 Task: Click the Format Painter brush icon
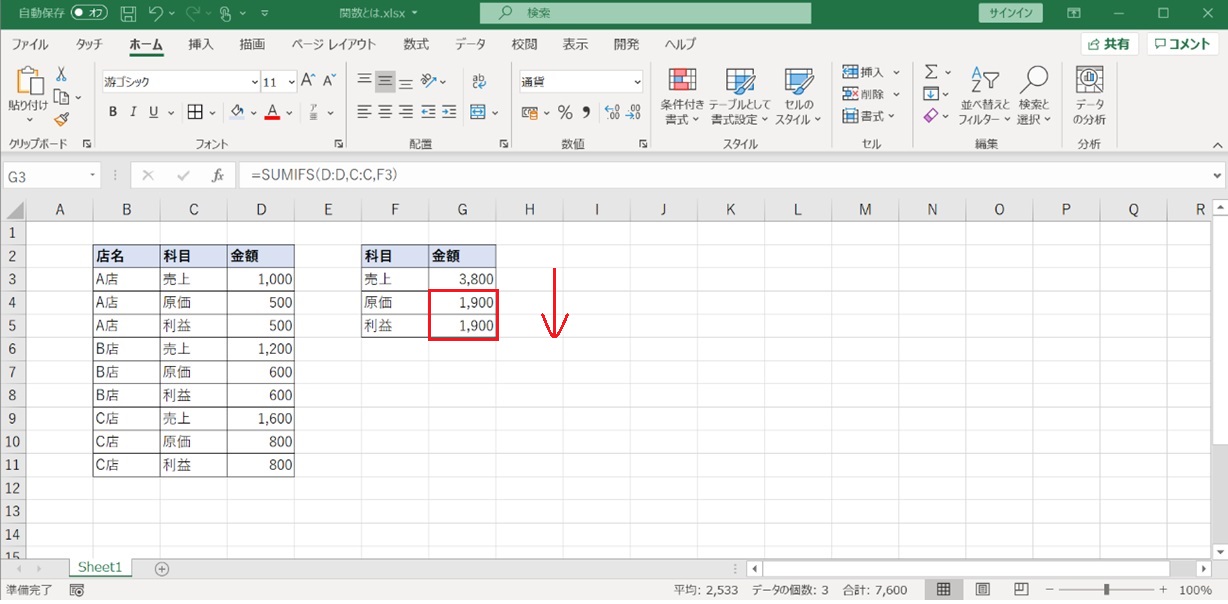[61, 119]
